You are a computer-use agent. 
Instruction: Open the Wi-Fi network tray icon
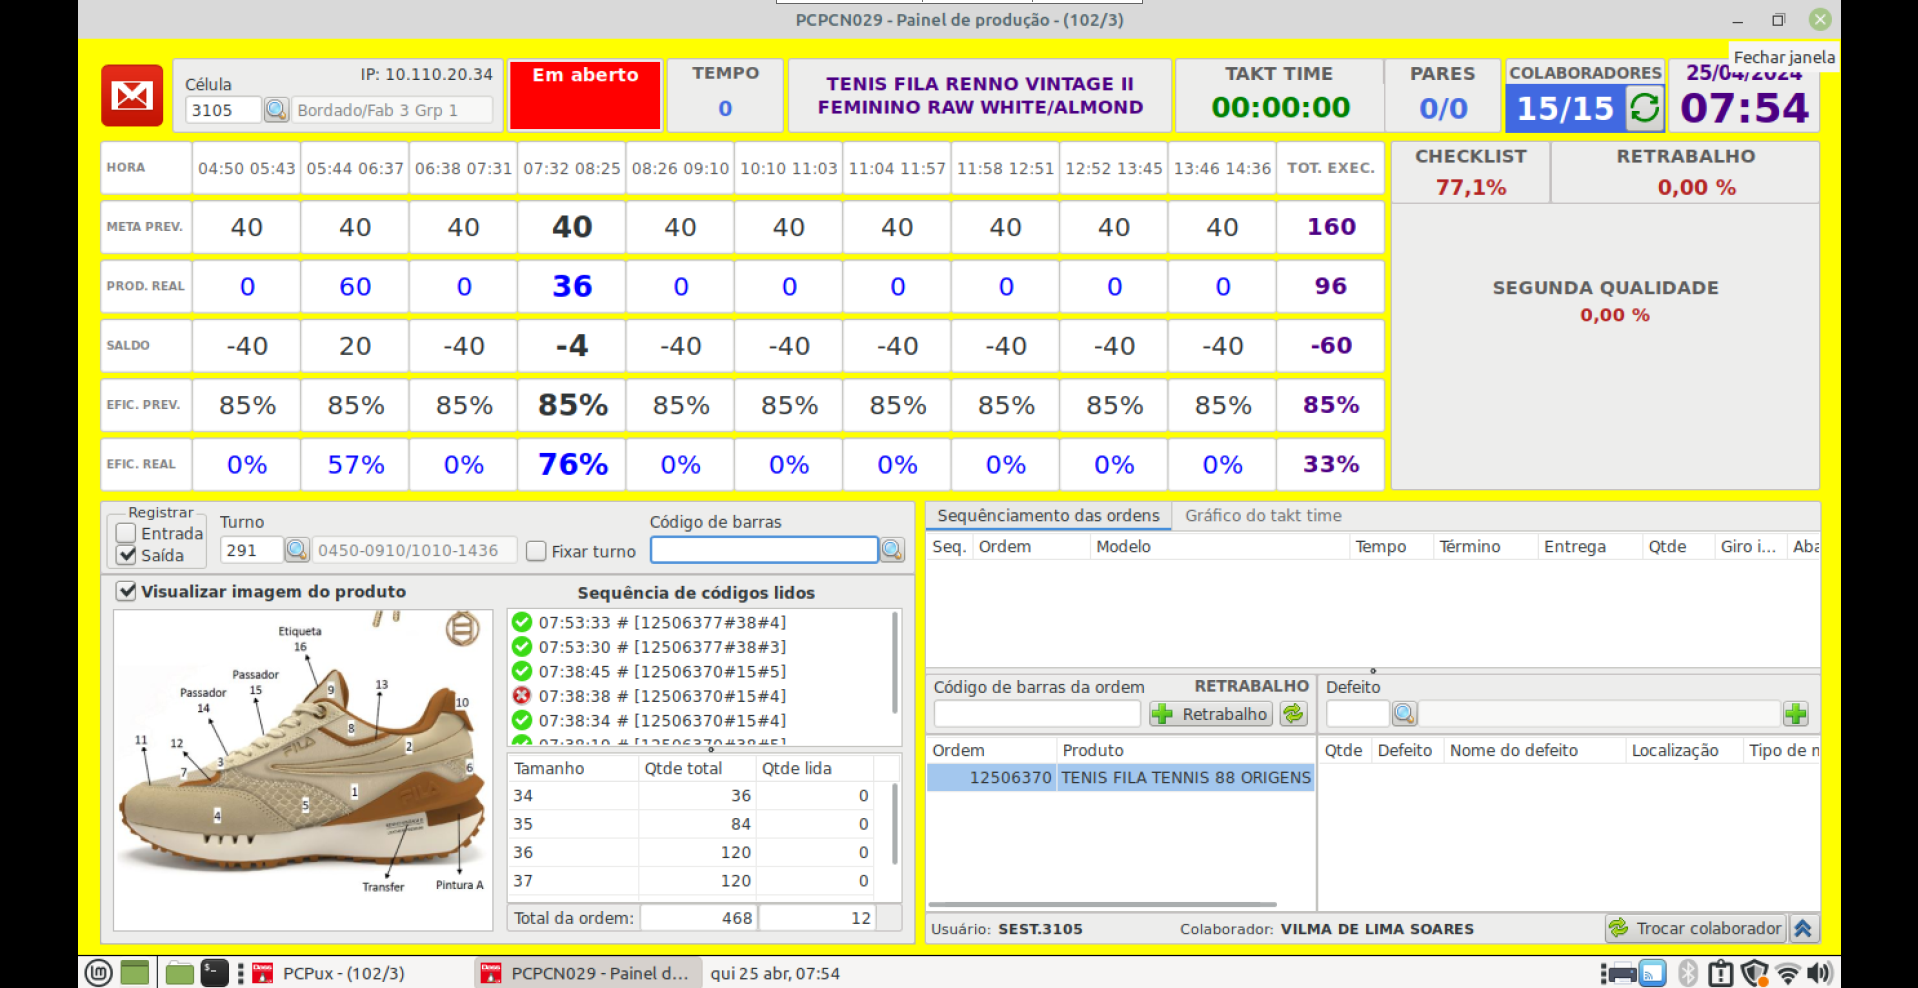coord(1788,973)
